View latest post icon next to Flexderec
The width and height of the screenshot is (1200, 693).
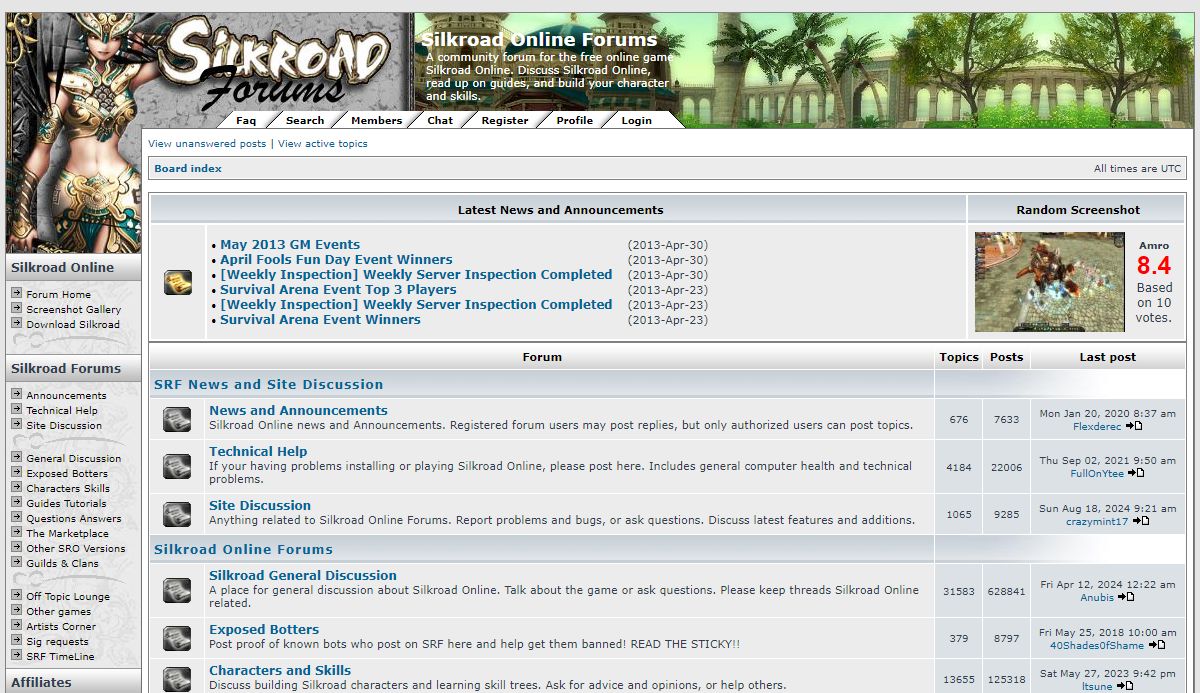[1134, 426]
